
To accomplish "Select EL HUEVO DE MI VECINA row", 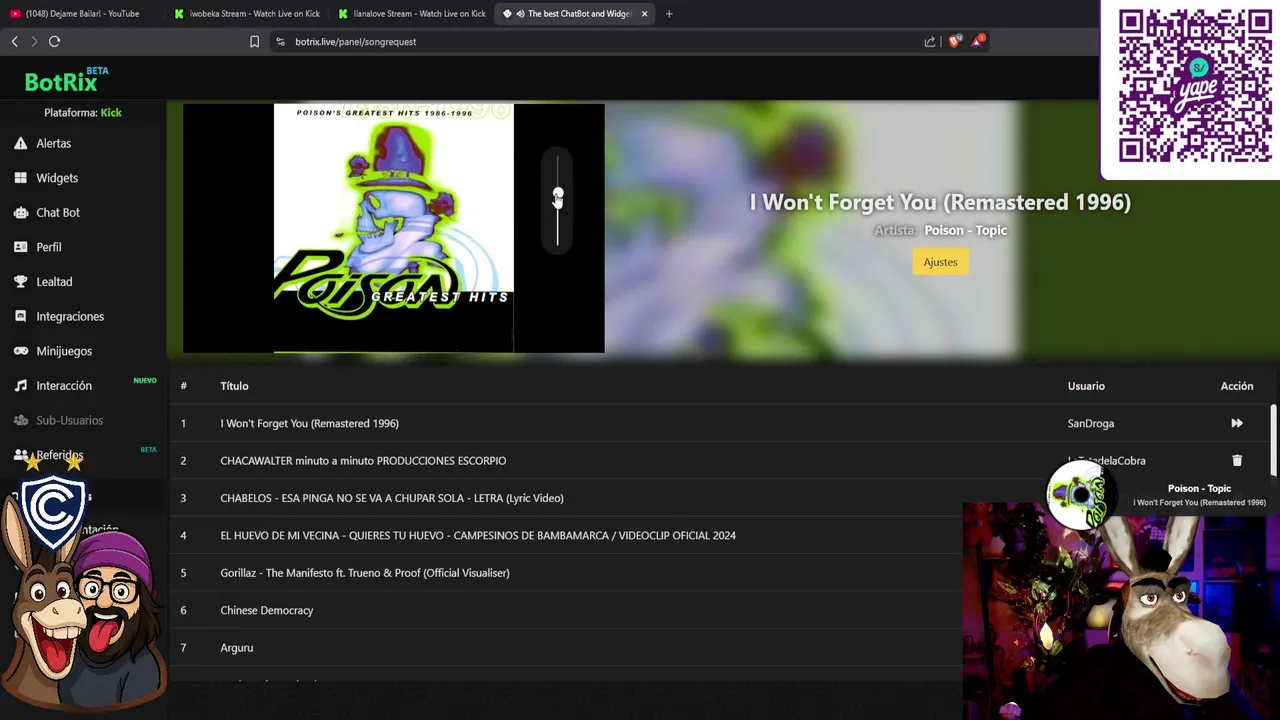I will [720, 535].
